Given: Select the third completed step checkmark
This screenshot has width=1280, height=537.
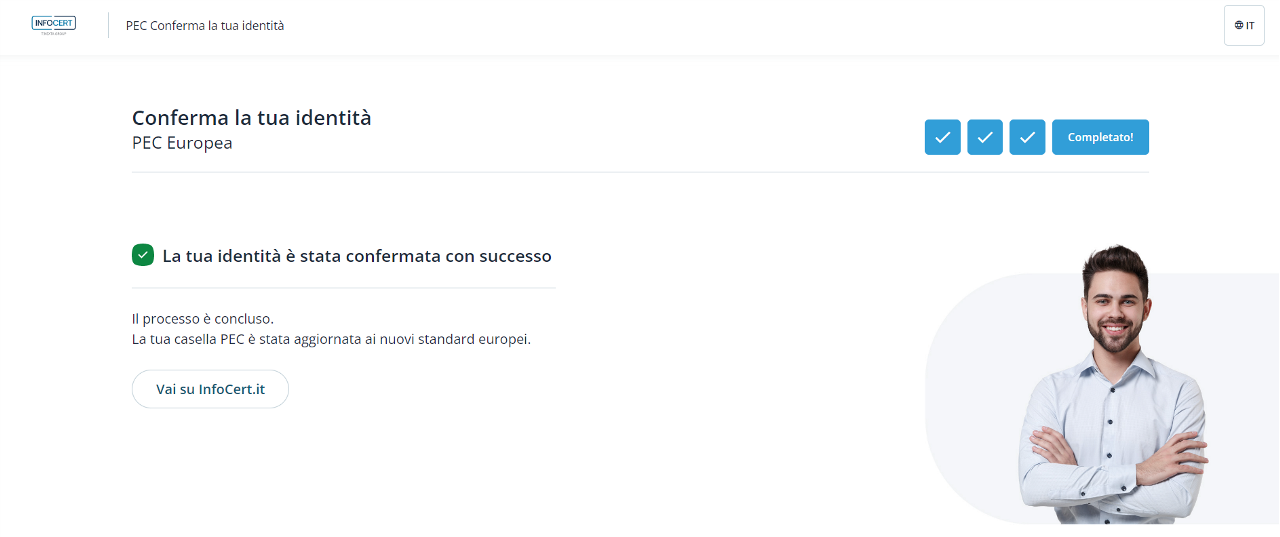Looking at the screenshot, I should coord(1027,137).
